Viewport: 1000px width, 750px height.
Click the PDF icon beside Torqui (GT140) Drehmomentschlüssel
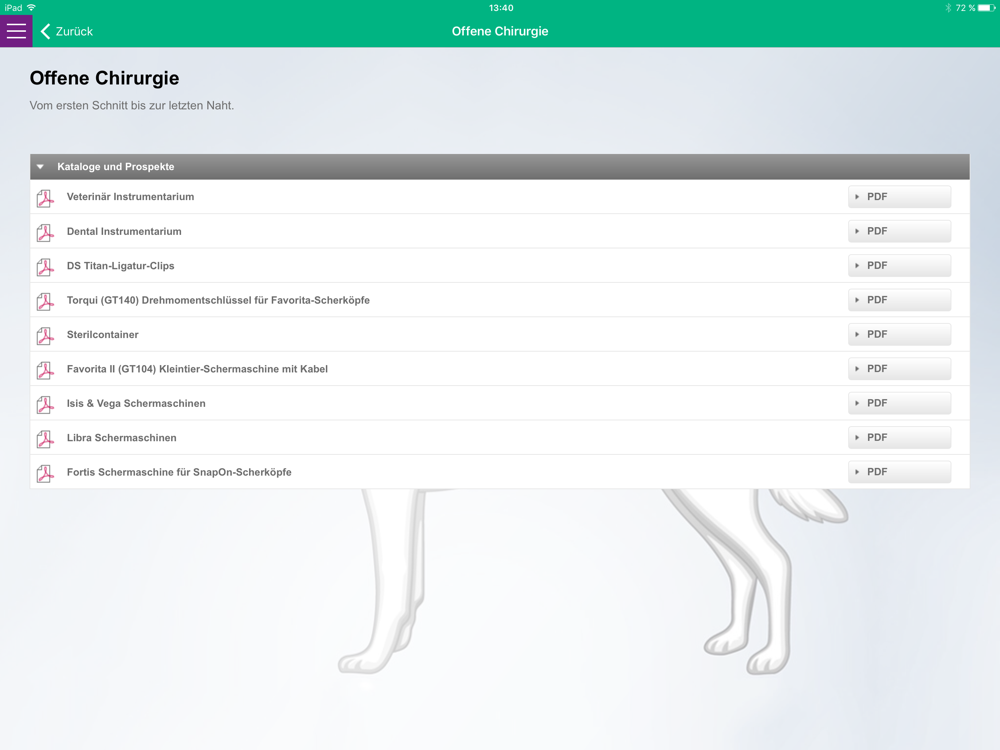(45, 301)
